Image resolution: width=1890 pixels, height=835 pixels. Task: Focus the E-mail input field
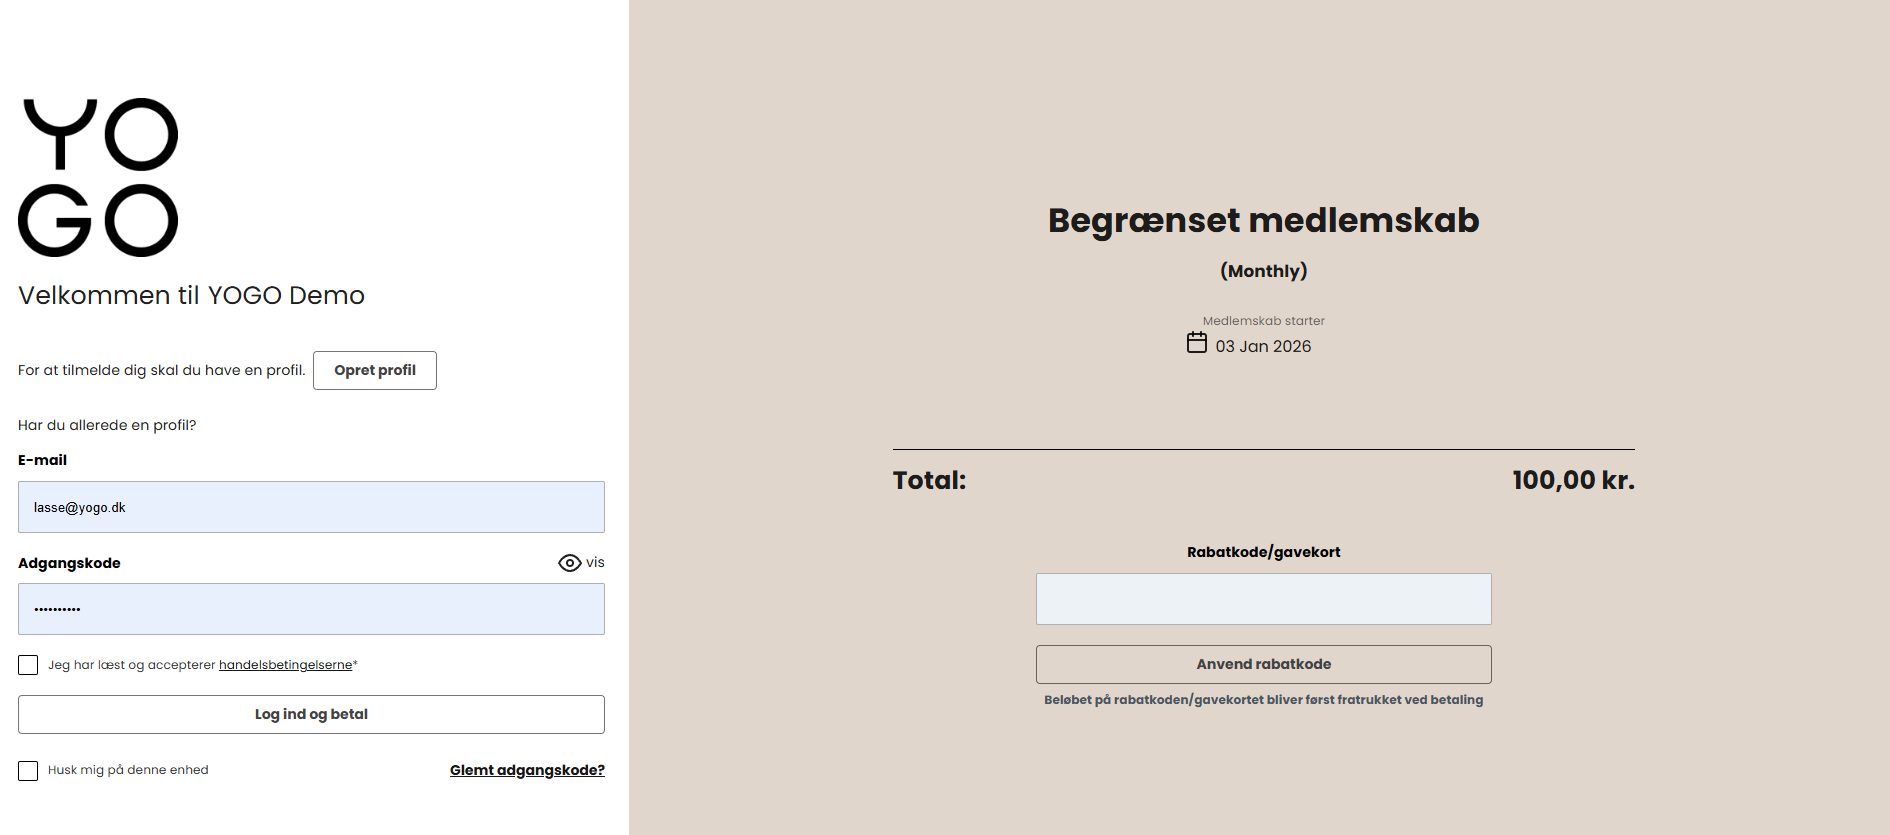click(x=311, y=507)
